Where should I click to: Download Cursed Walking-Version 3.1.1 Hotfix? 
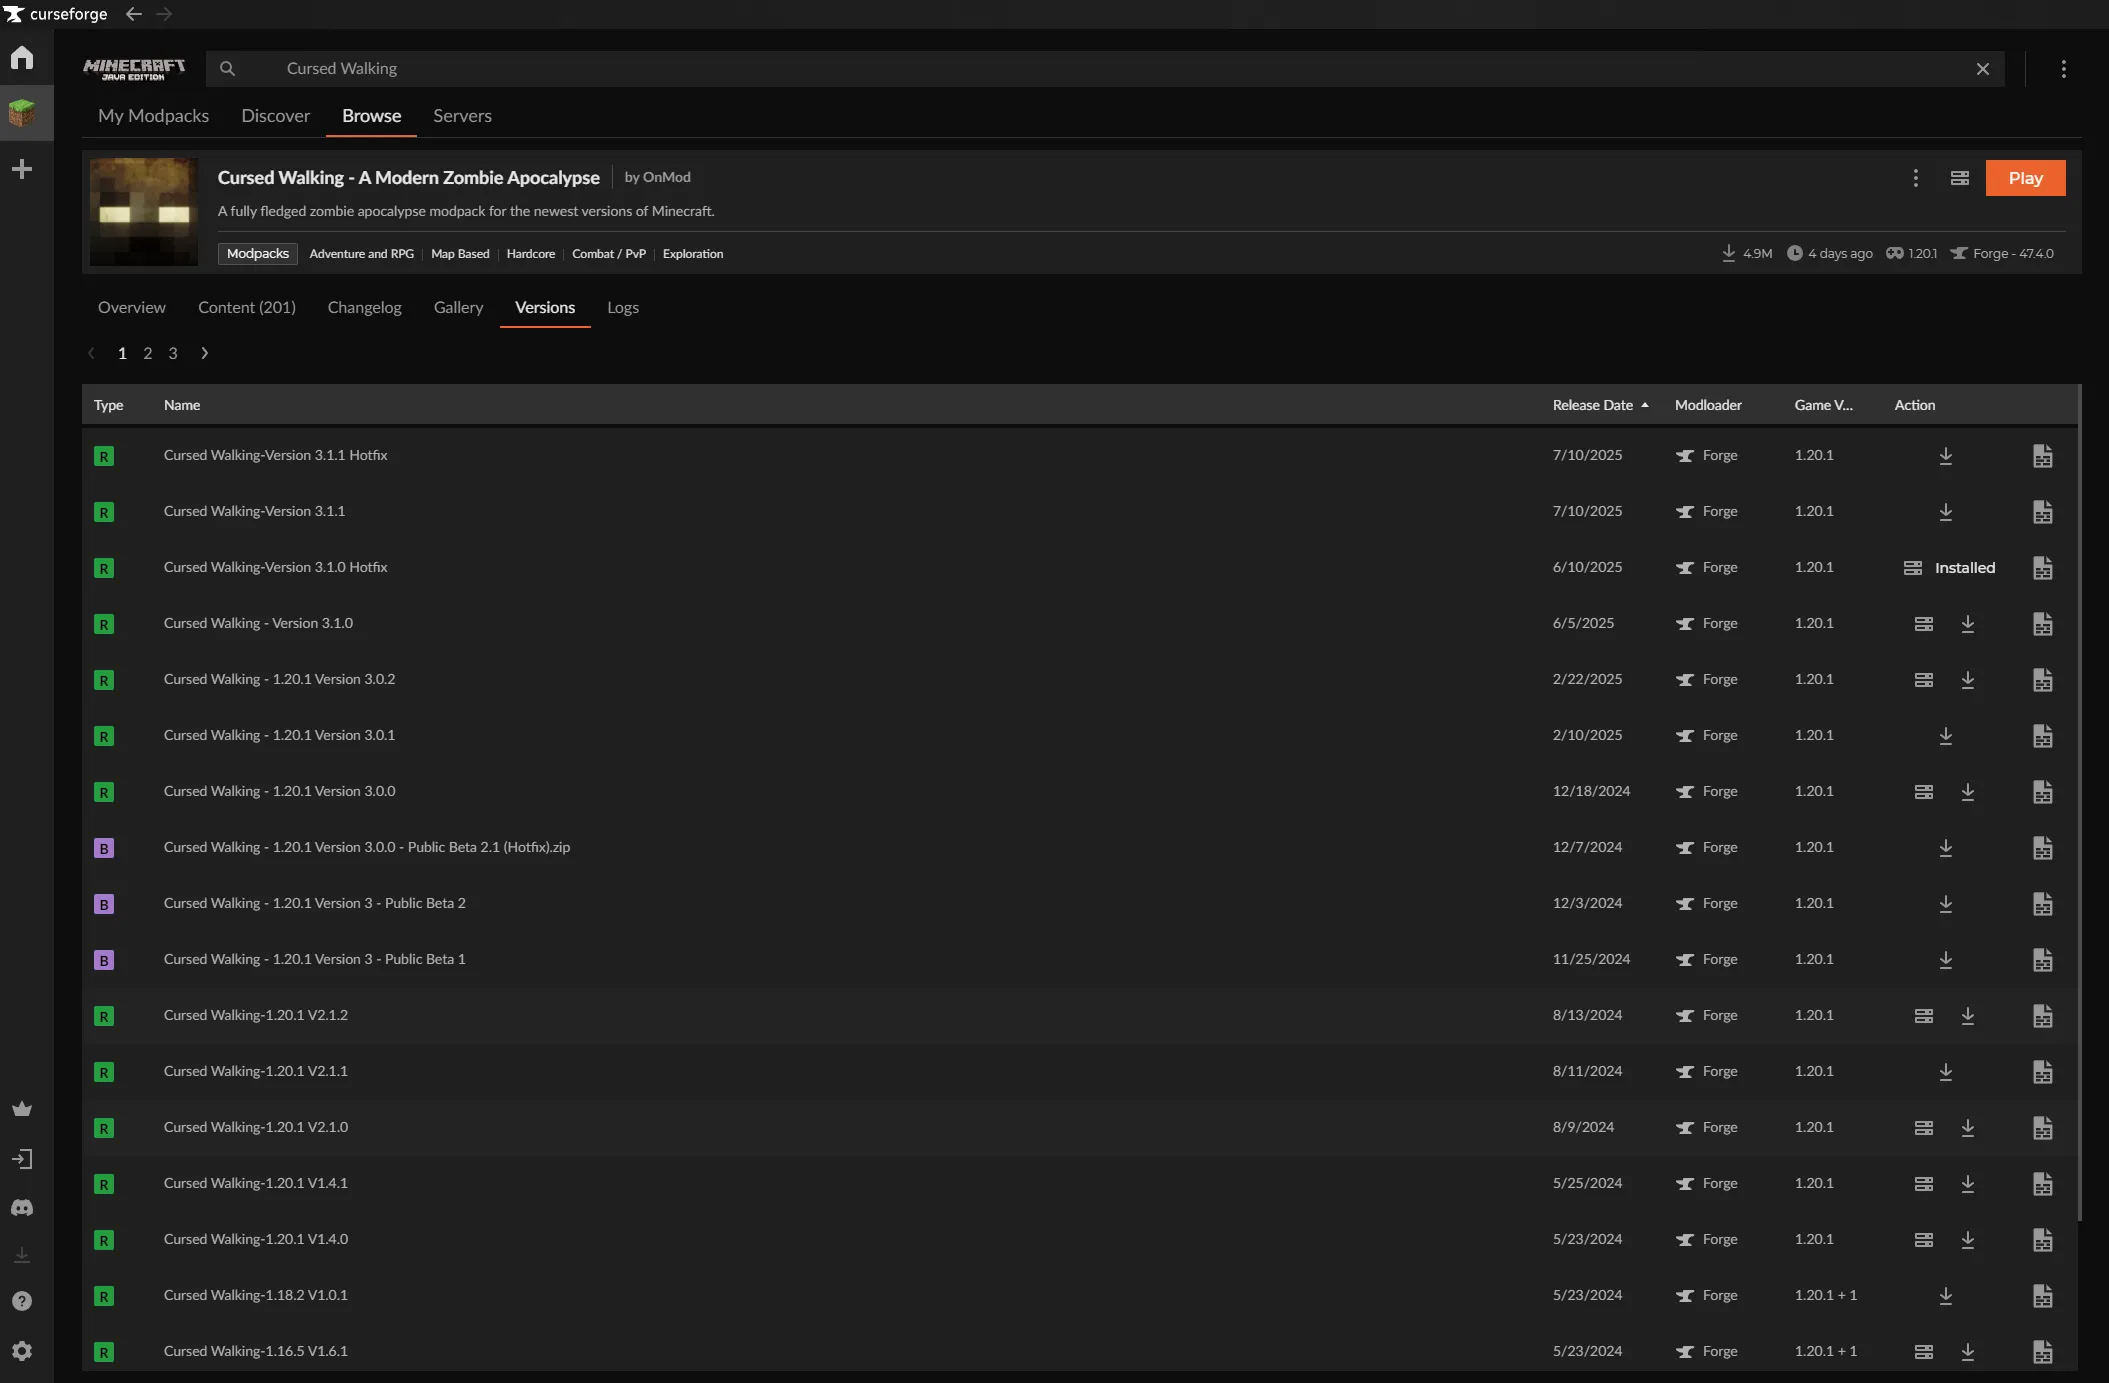pyautogui.click(x=1945, y=456)
